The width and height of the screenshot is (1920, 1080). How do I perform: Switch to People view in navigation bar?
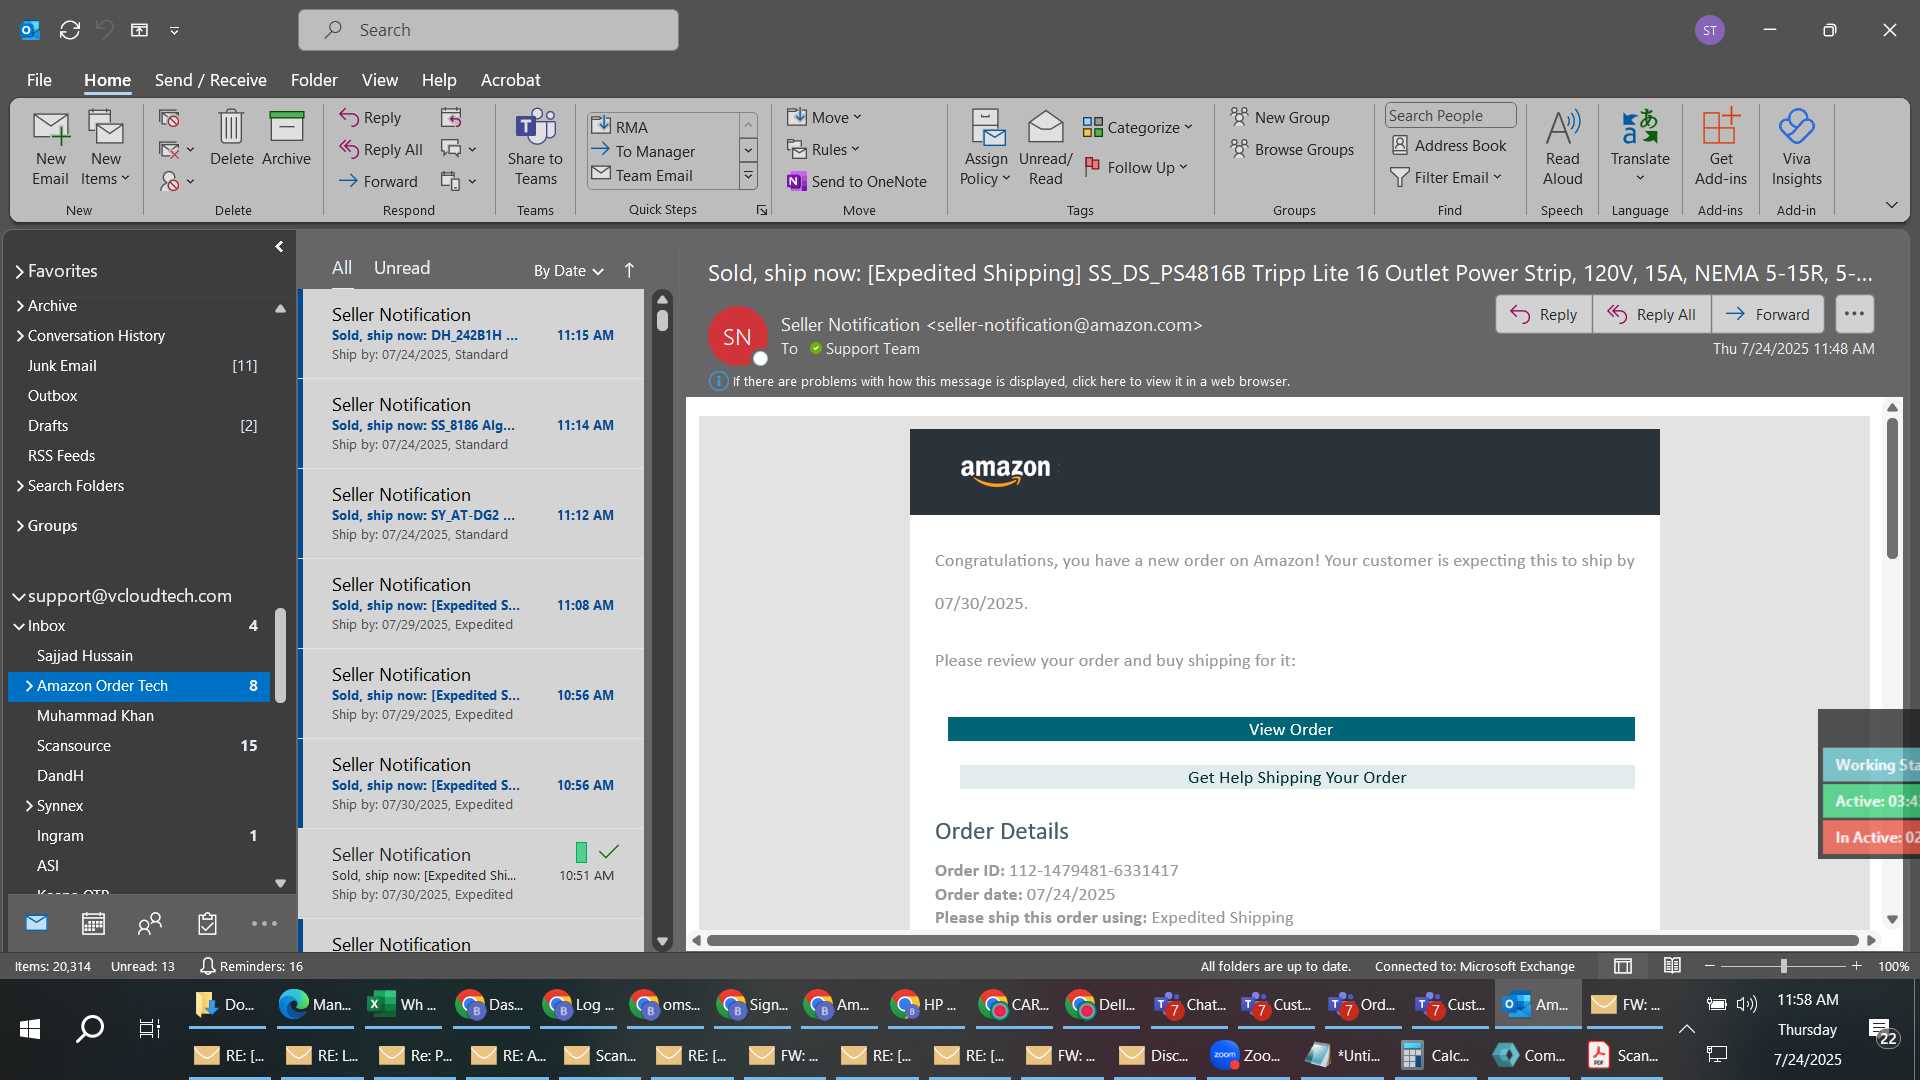pos(150,923)
